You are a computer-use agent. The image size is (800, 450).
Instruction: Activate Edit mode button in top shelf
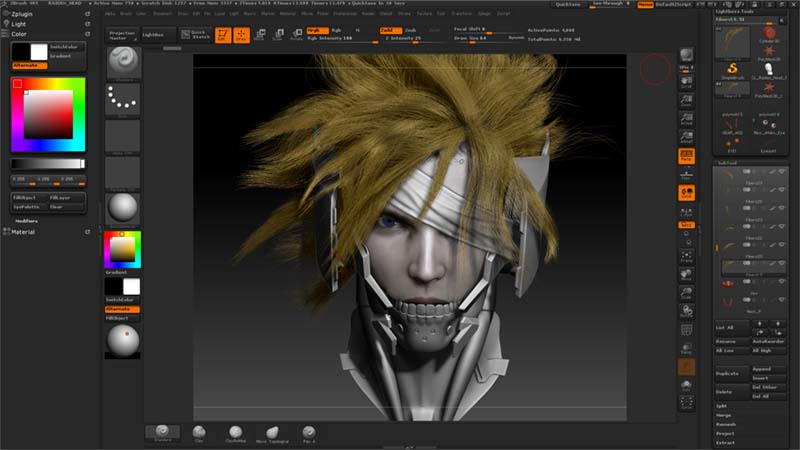tap(223, 35)
